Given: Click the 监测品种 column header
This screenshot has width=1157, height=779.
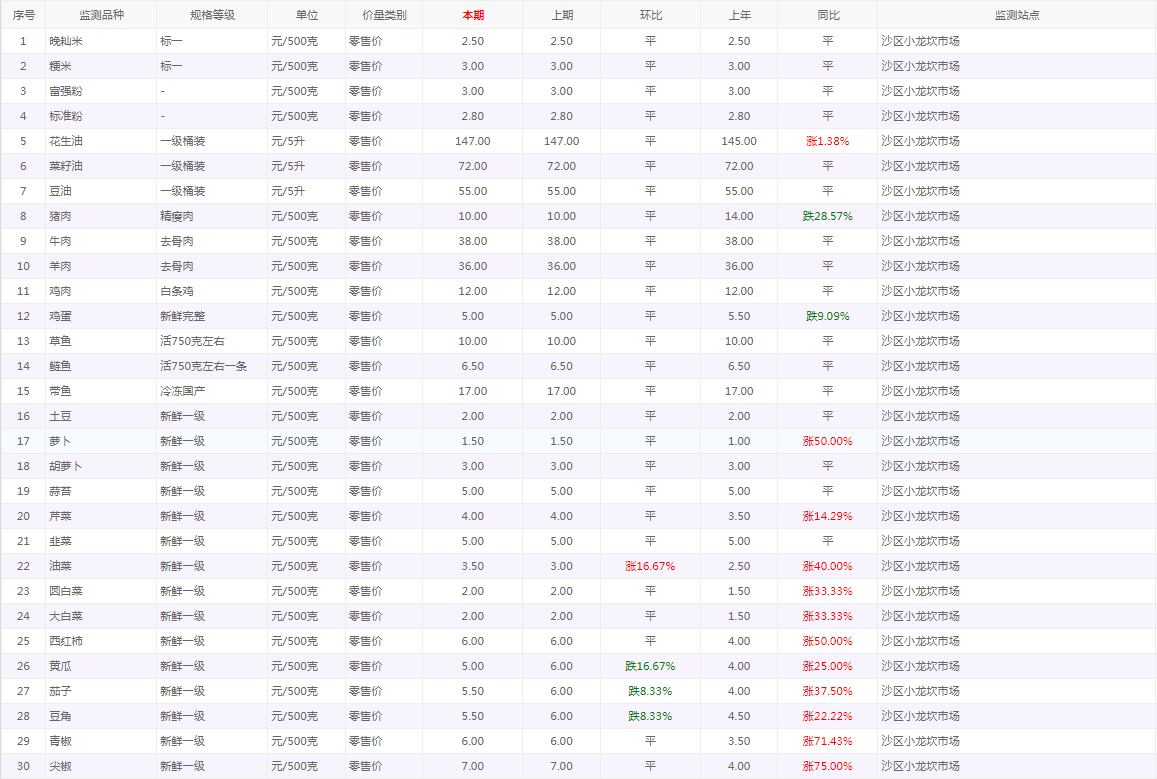Looking at the screenshot, I should click(x=100, y=15).
